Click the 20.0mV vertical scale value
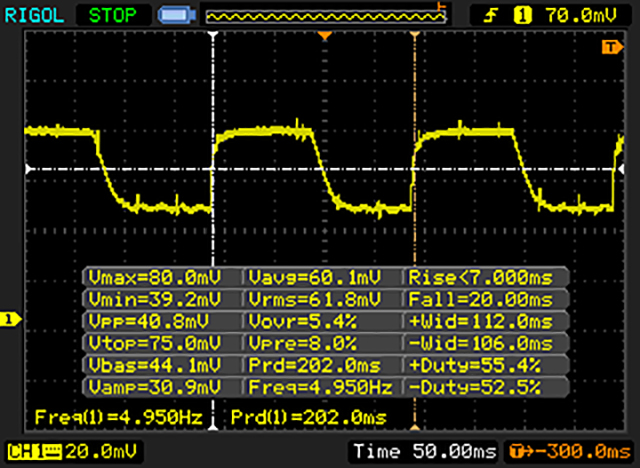Viewport: 640px width, 468px height. [x=100, y=452]
